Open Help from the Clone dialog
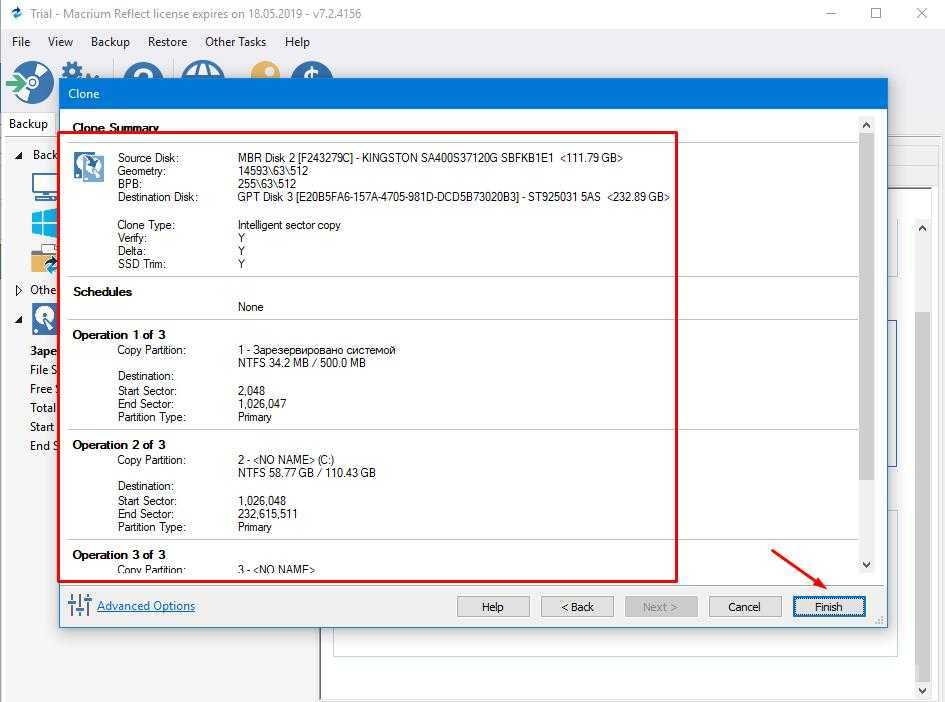Screen dimensions: 945x702 click(x=493, y=606)
